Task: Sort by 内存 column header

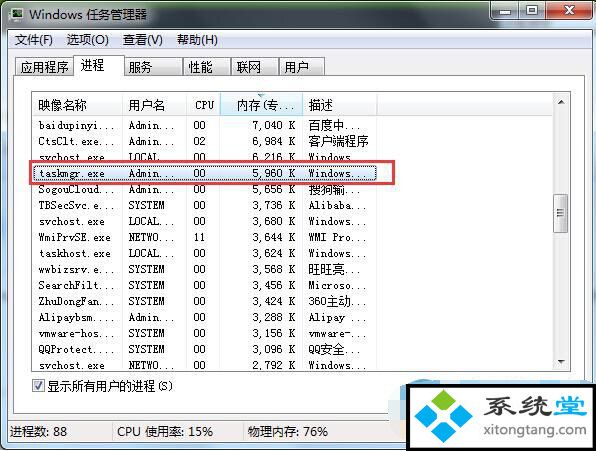Action: click(262, 104)
